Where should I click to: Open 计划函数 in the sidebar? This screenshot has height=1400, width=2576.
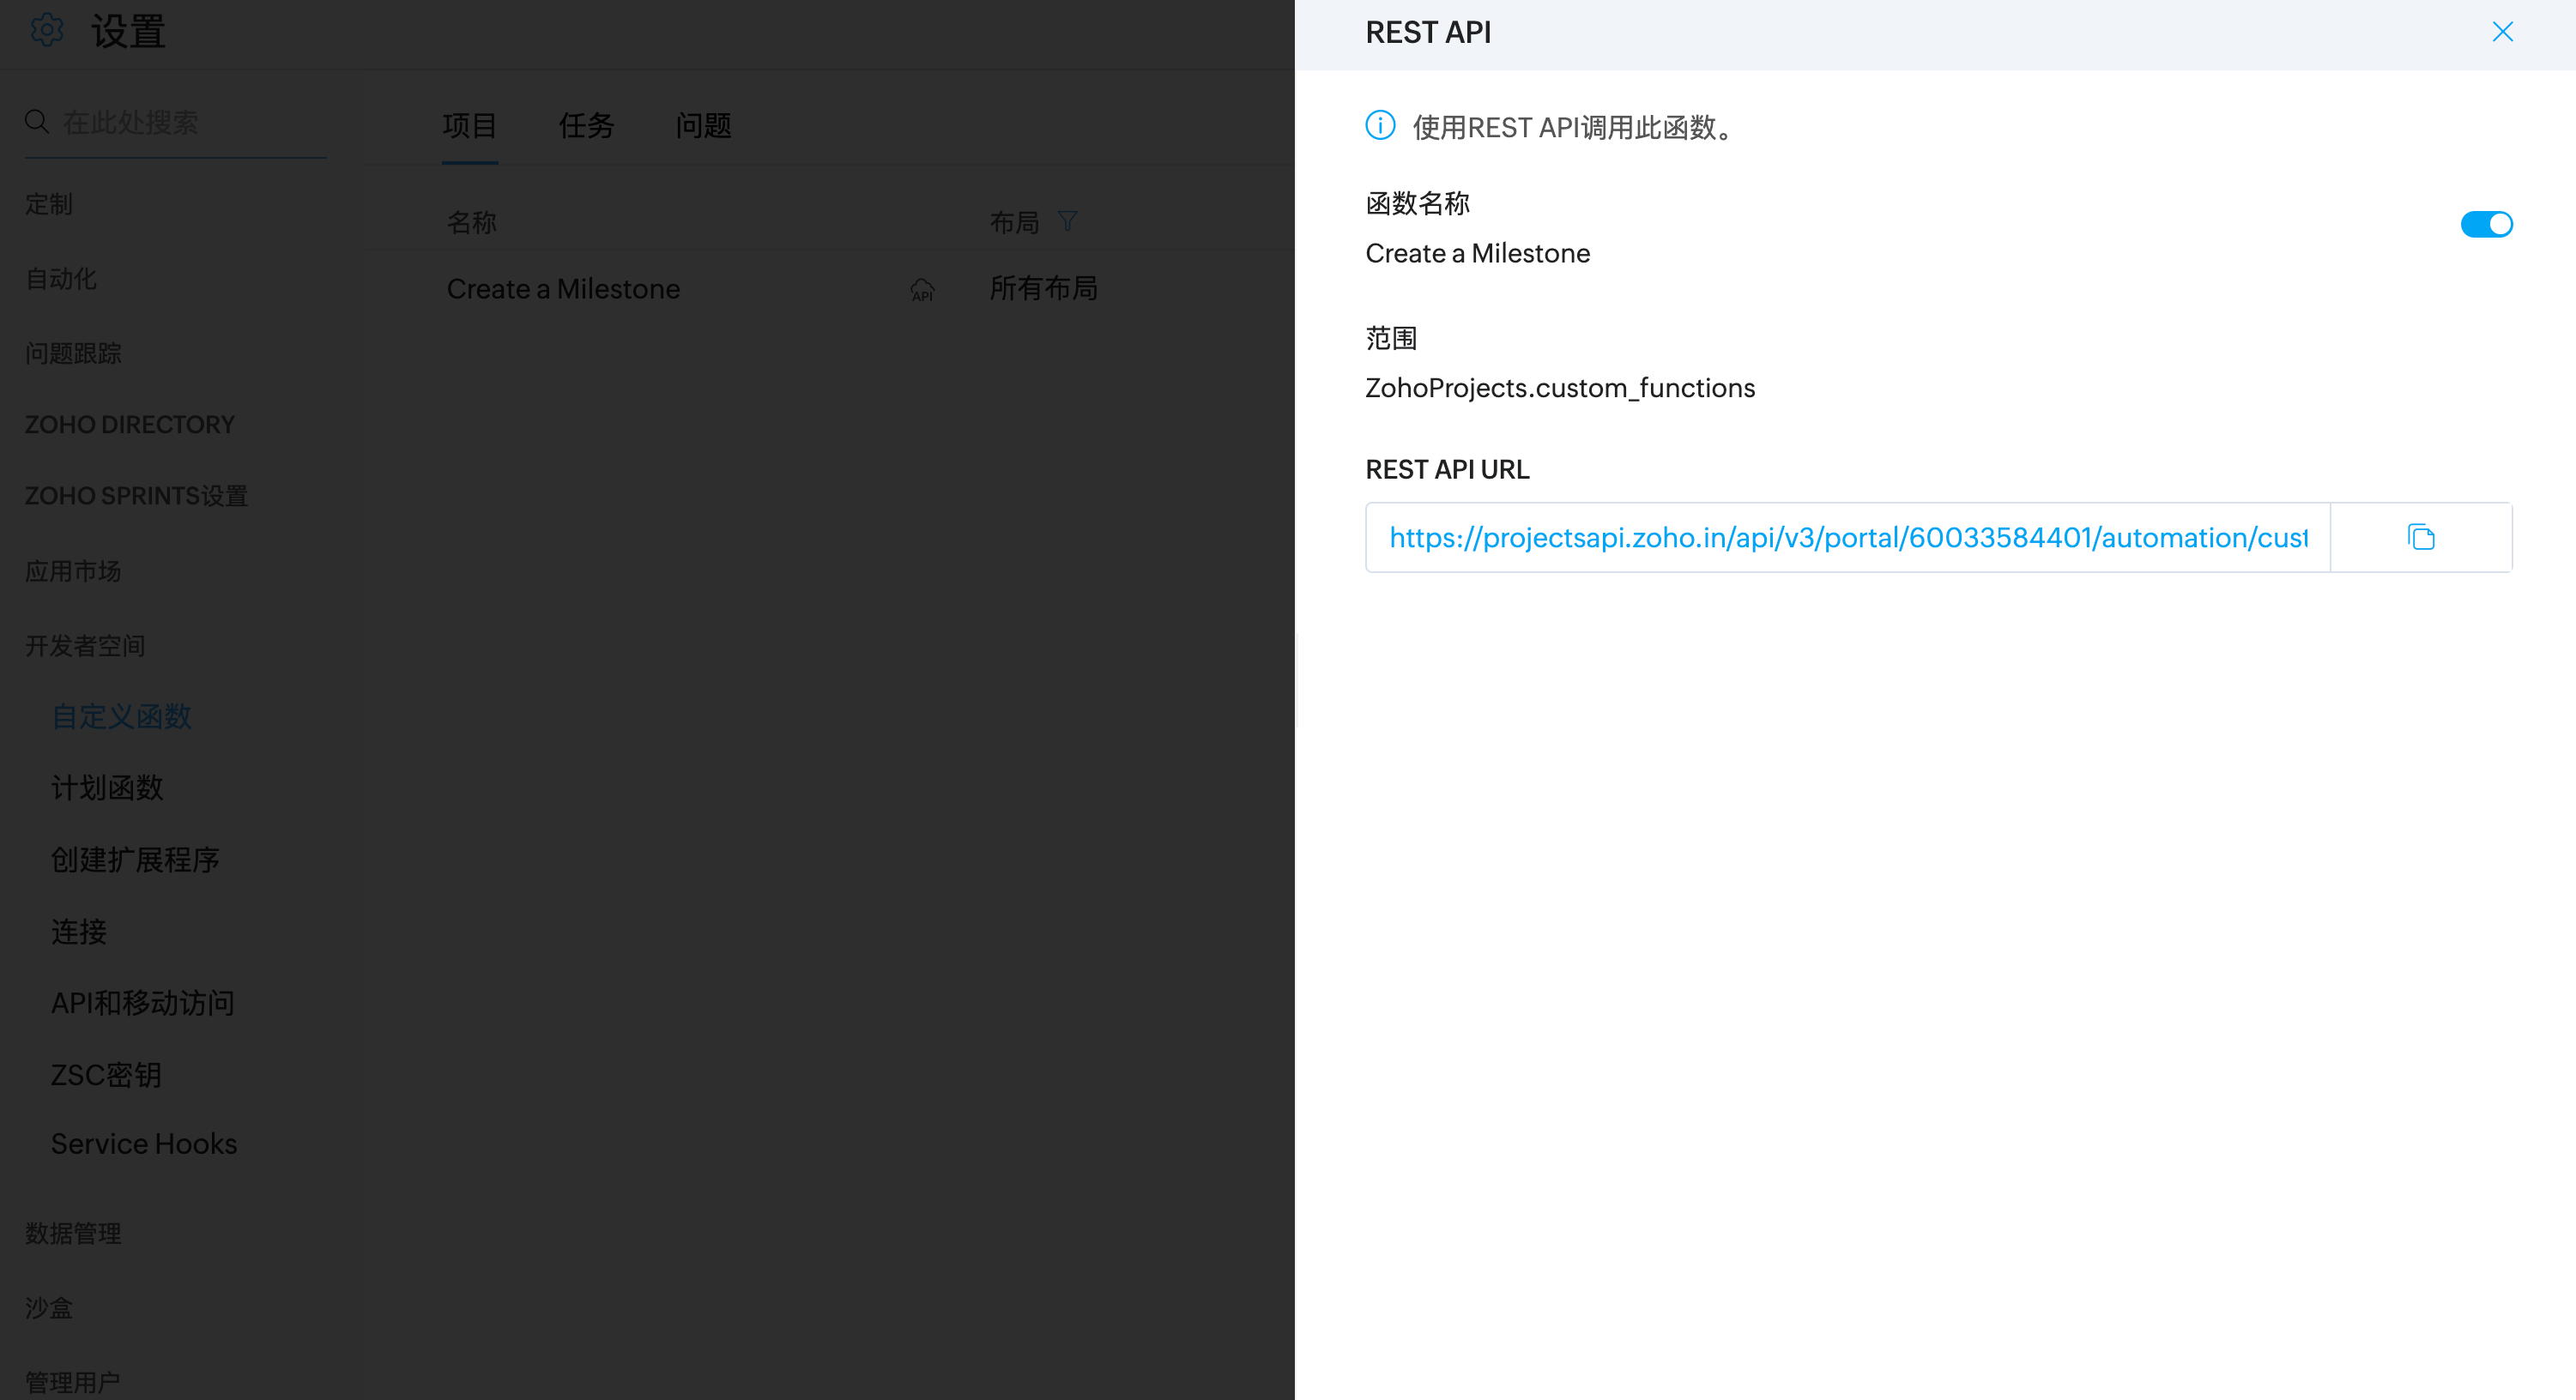click(x=107, y=788)
